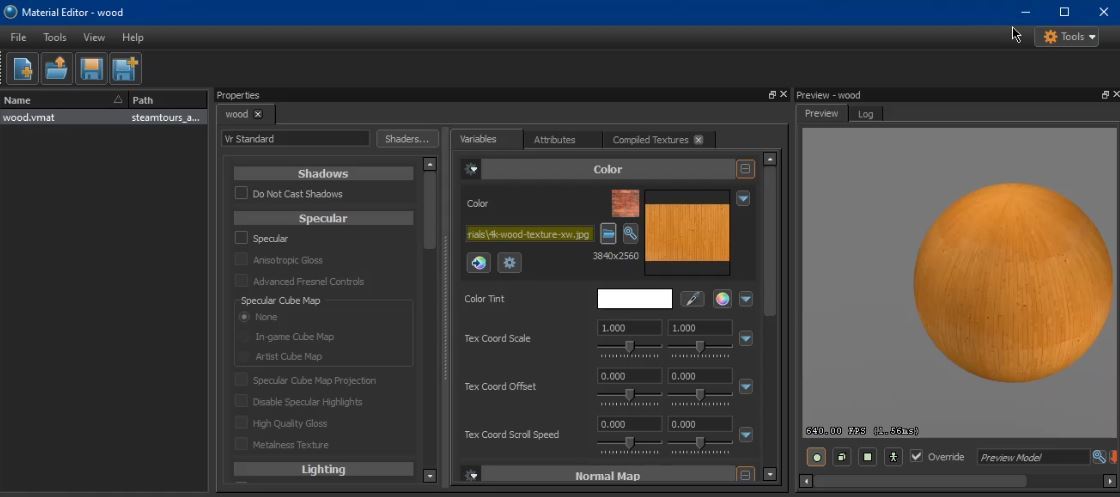Click the Color texture path input field

pos(529,234)
